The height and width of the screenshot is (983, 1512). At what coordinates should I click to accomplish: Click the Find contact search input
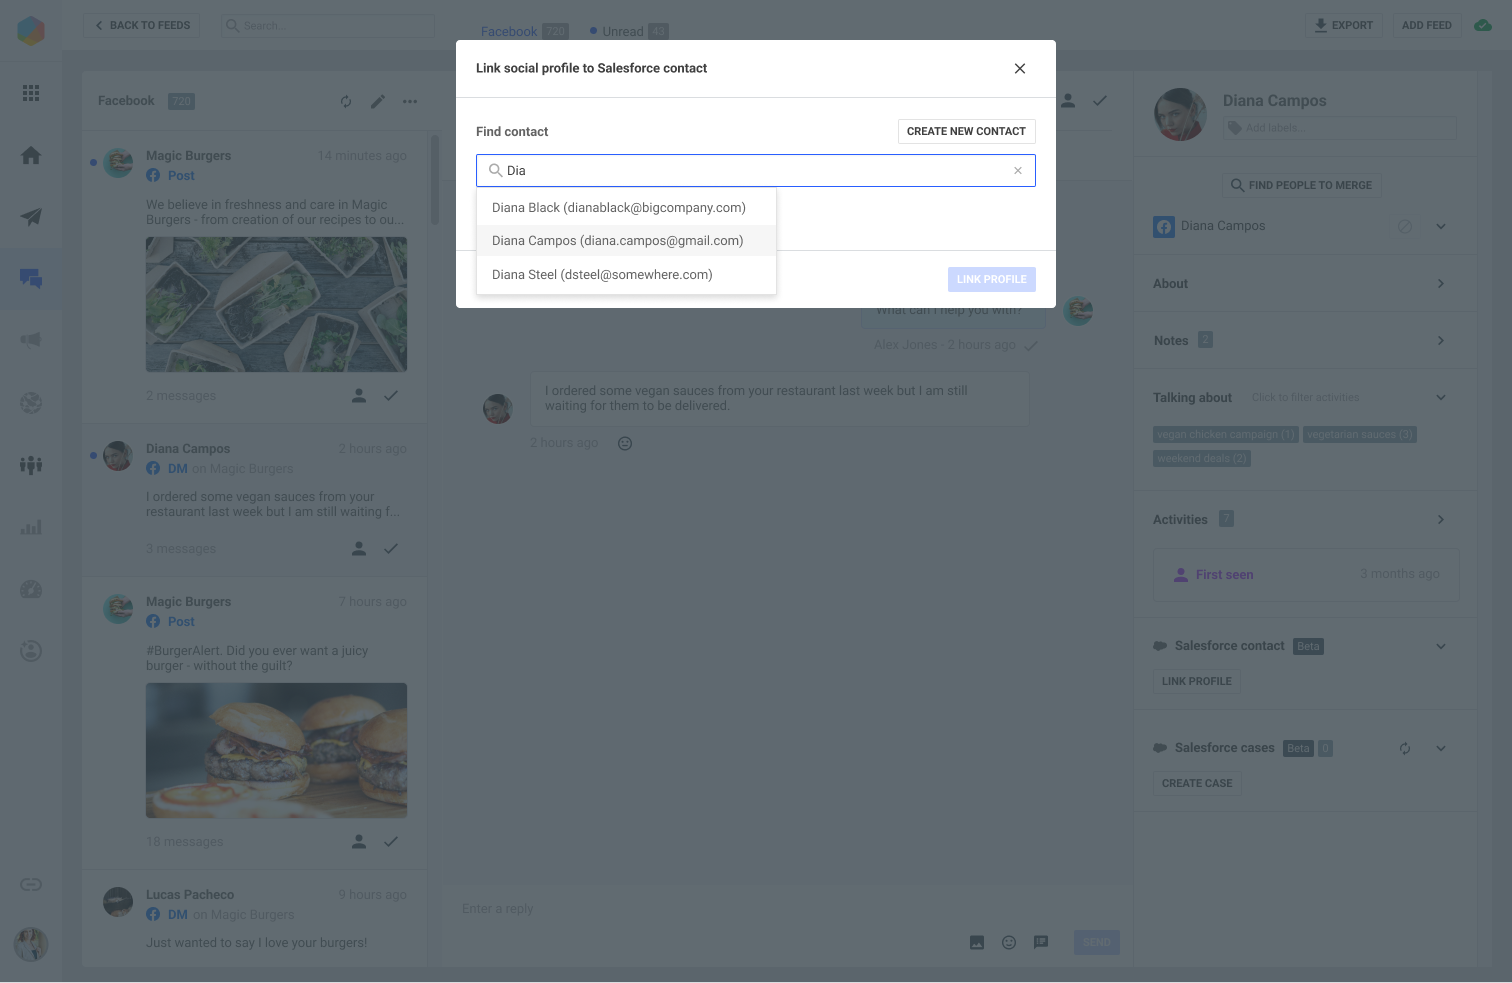point(756,171)
